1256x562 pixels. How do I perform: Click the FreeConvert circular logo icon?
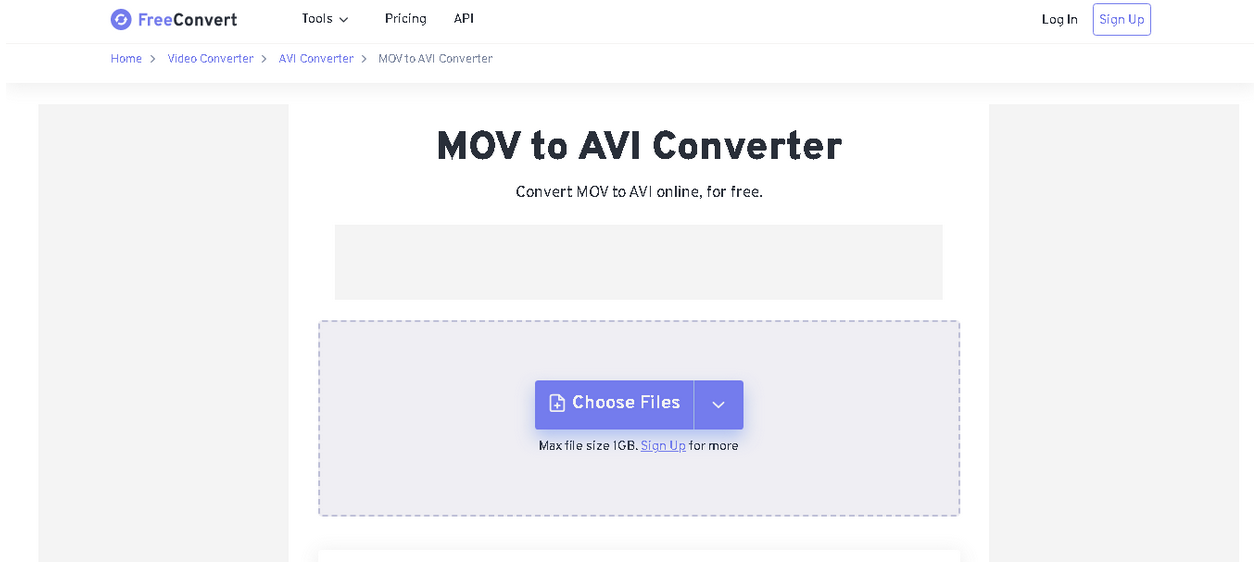pyautogui.click(x=121, y=19)
